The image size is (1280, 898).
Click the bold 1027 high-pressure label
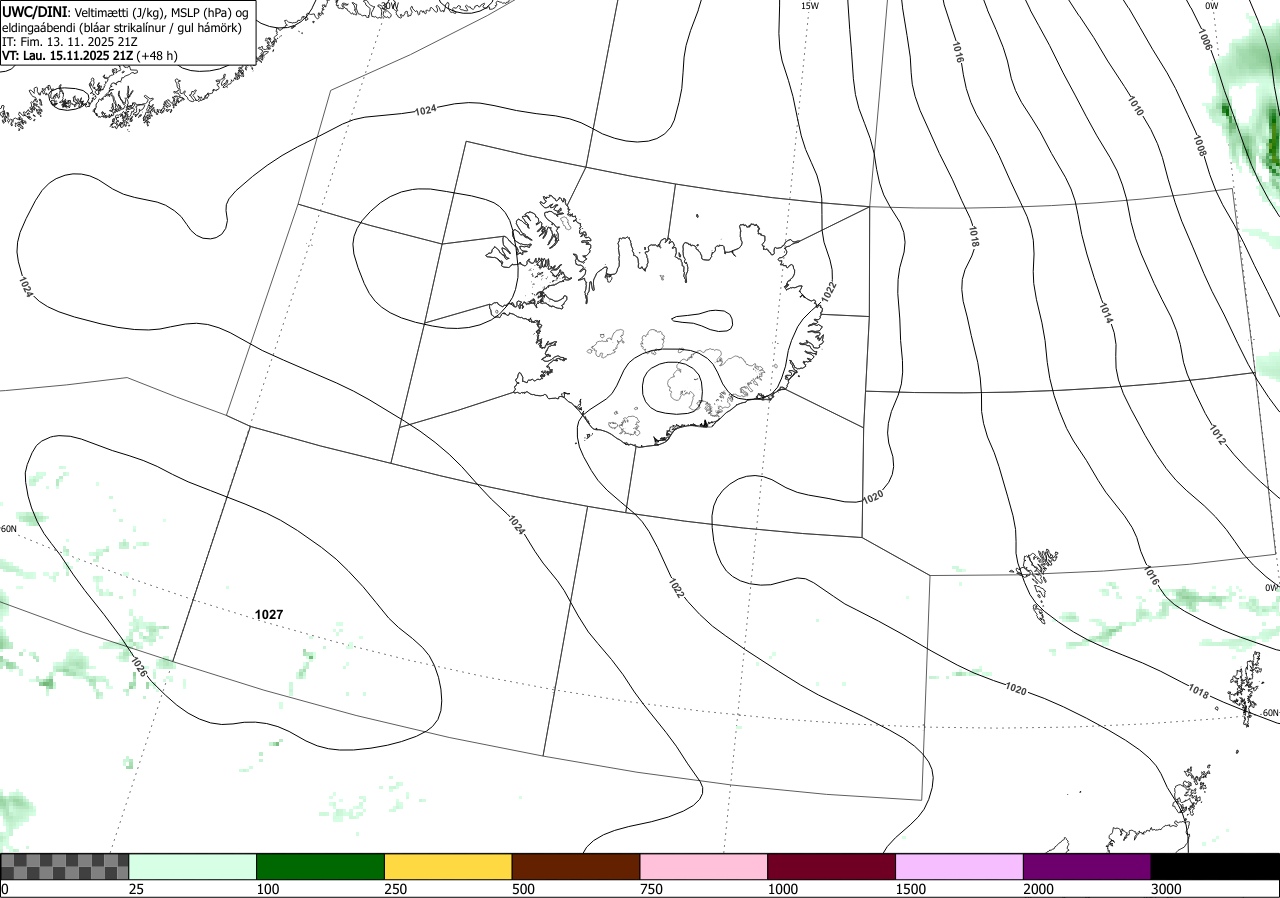point(269,615)
